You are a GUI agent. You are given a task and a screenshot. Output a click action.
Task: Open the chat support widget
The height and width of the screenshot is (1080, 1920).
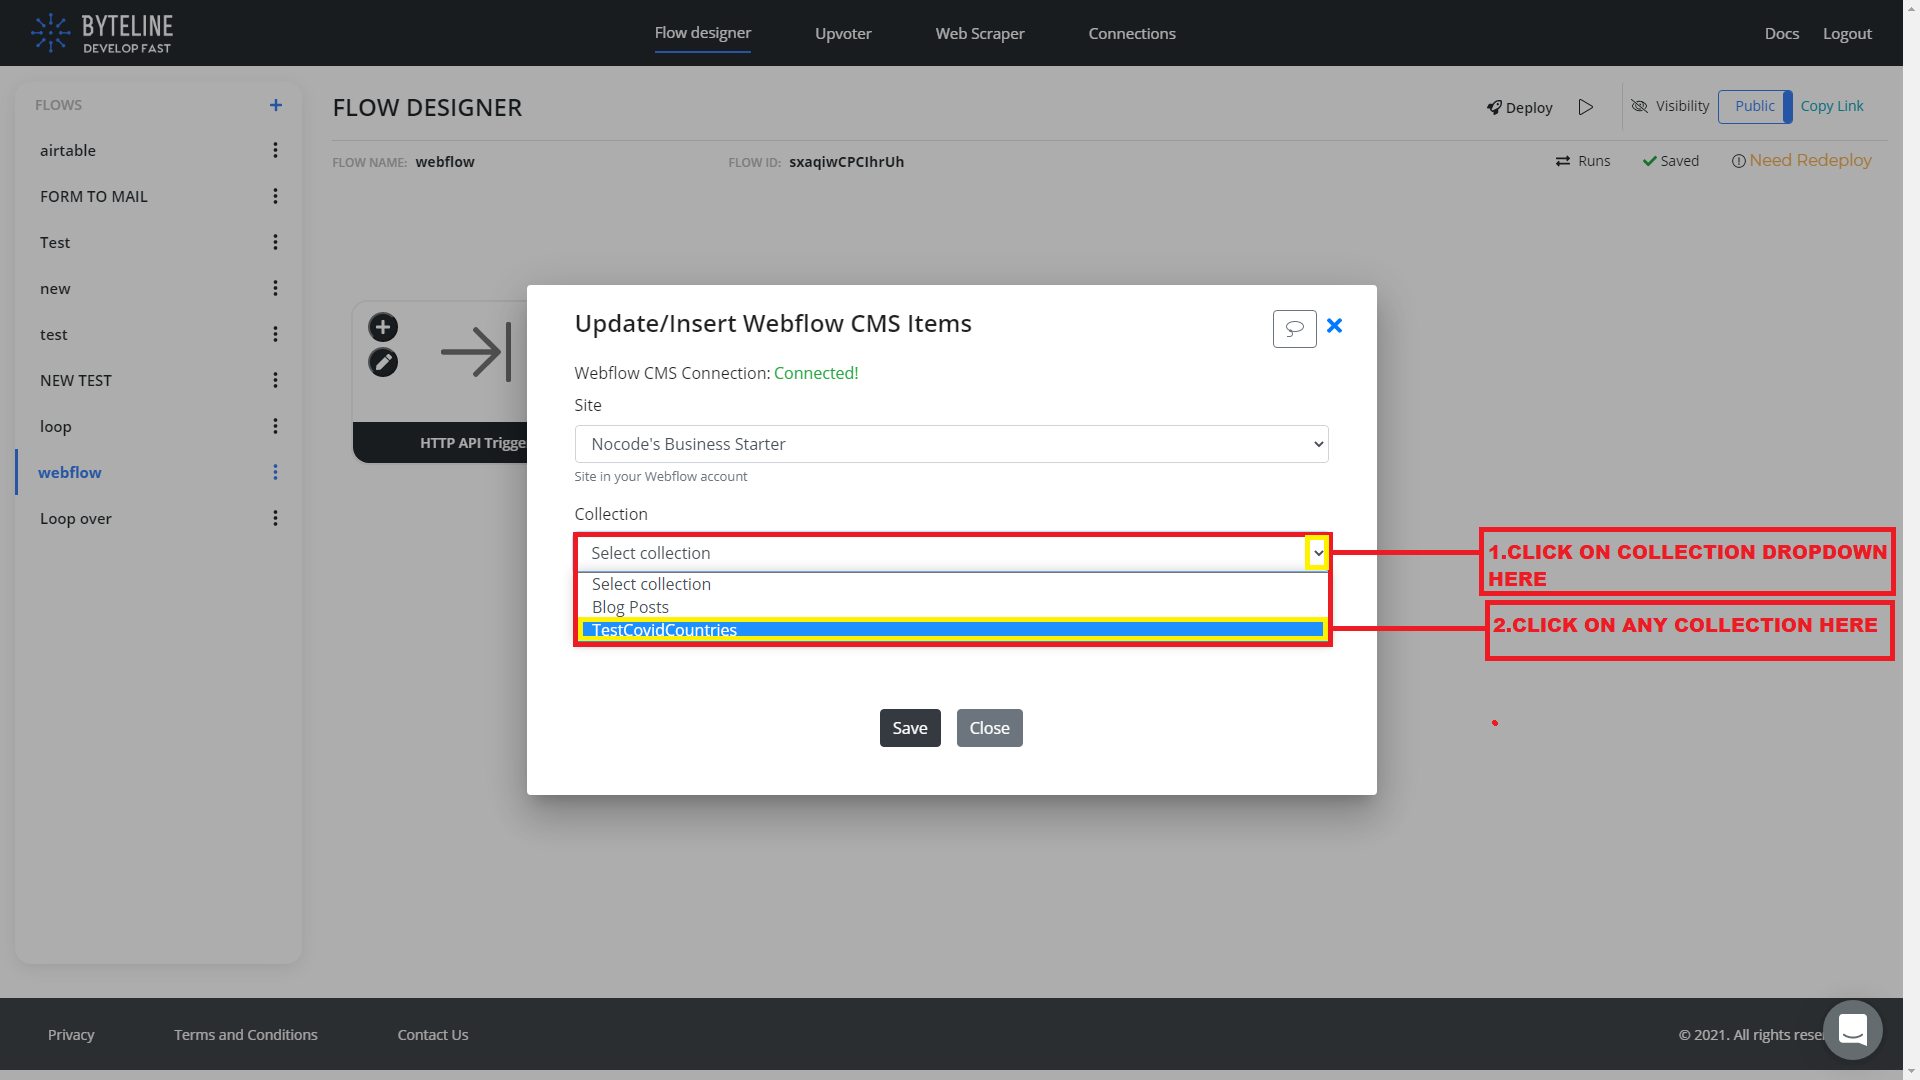click(1852, 1029)
